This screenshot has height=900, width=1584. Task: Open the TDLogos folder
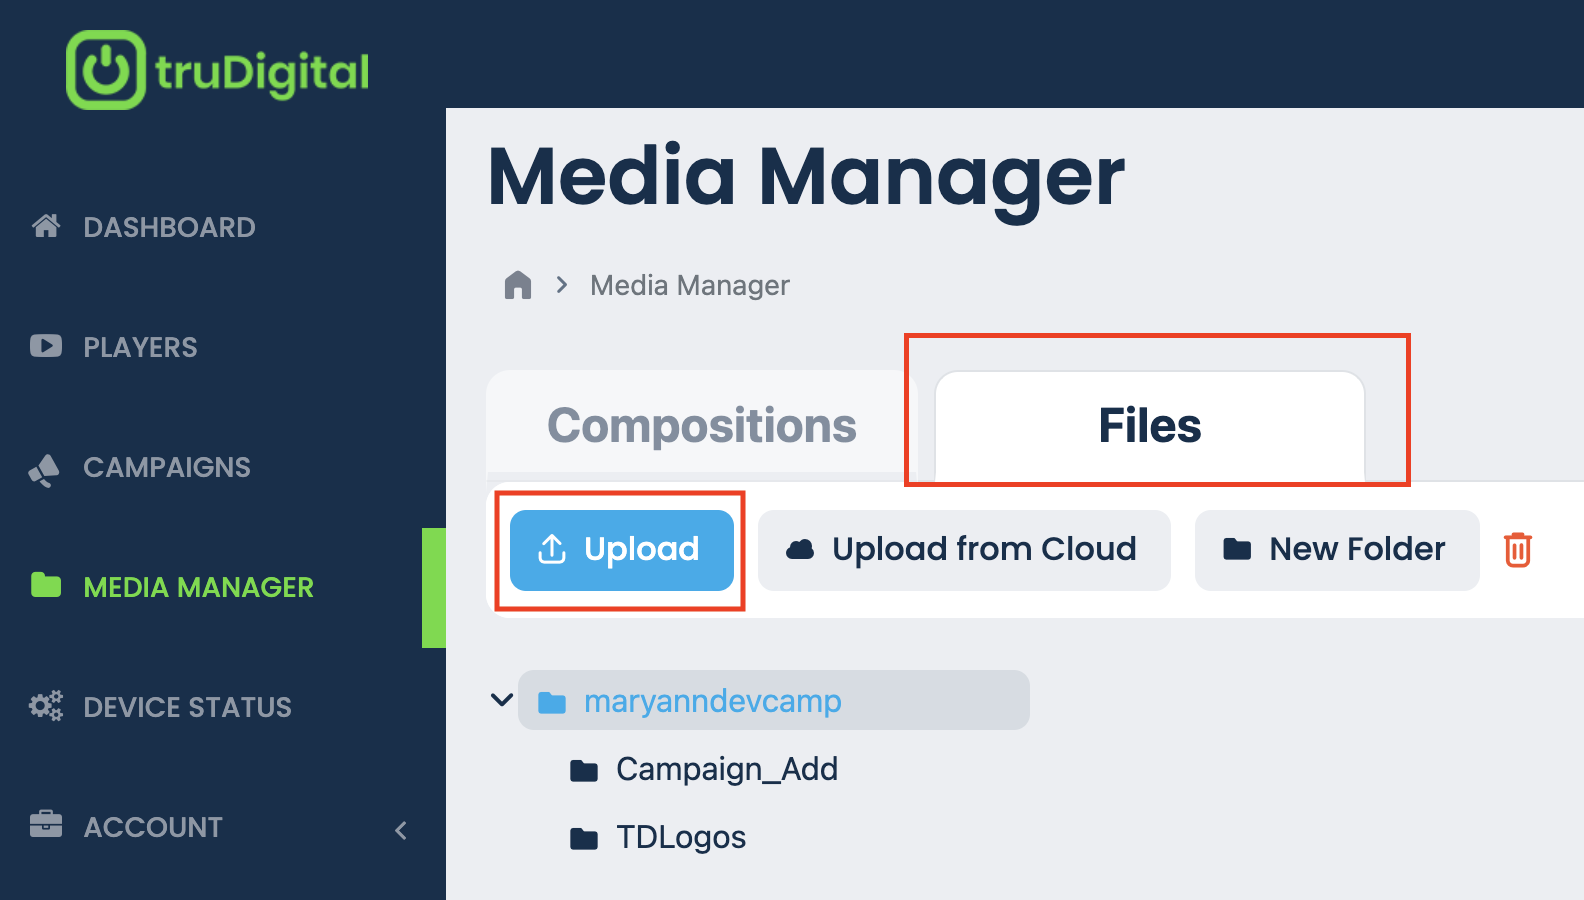point(681,837)
